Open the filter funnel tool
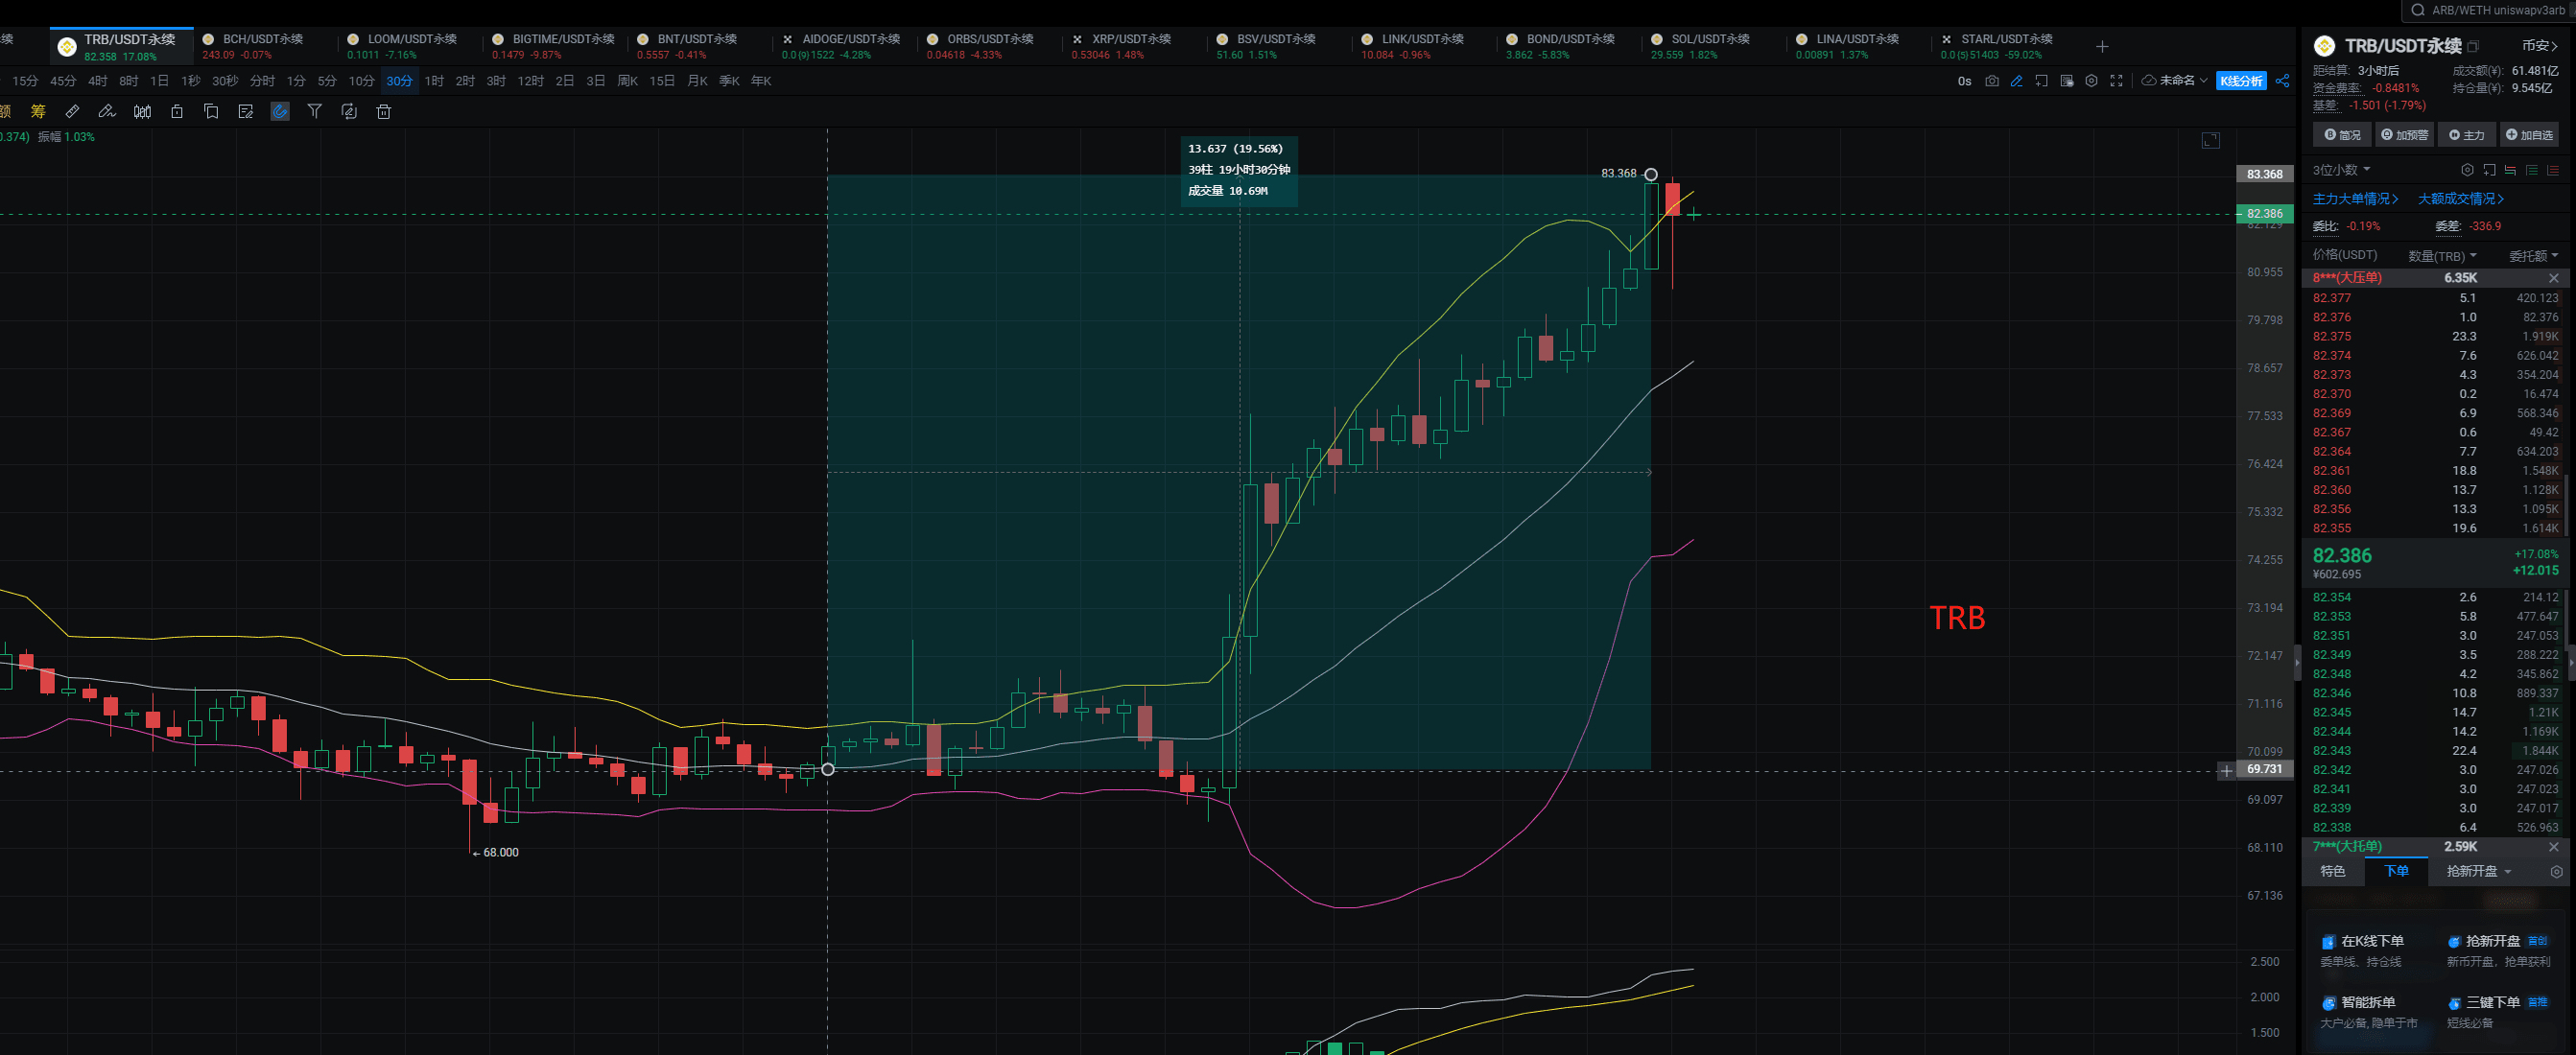Viewport: 2576px width, 1055px height. [315, 112]
